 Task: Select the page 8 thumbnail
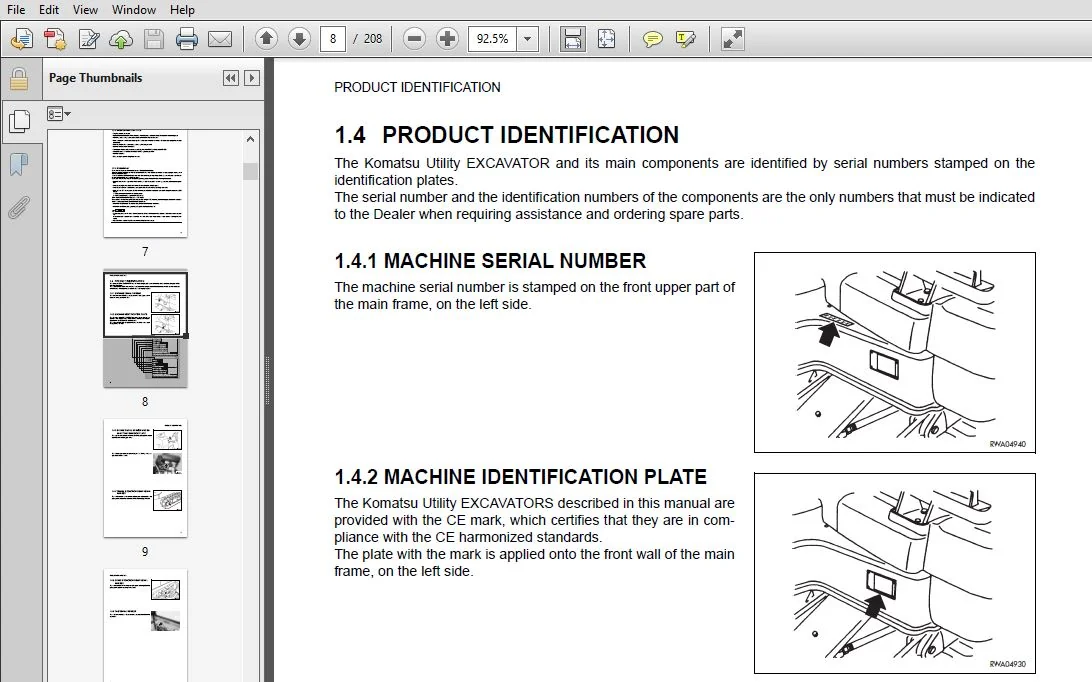tap(146, 329)
